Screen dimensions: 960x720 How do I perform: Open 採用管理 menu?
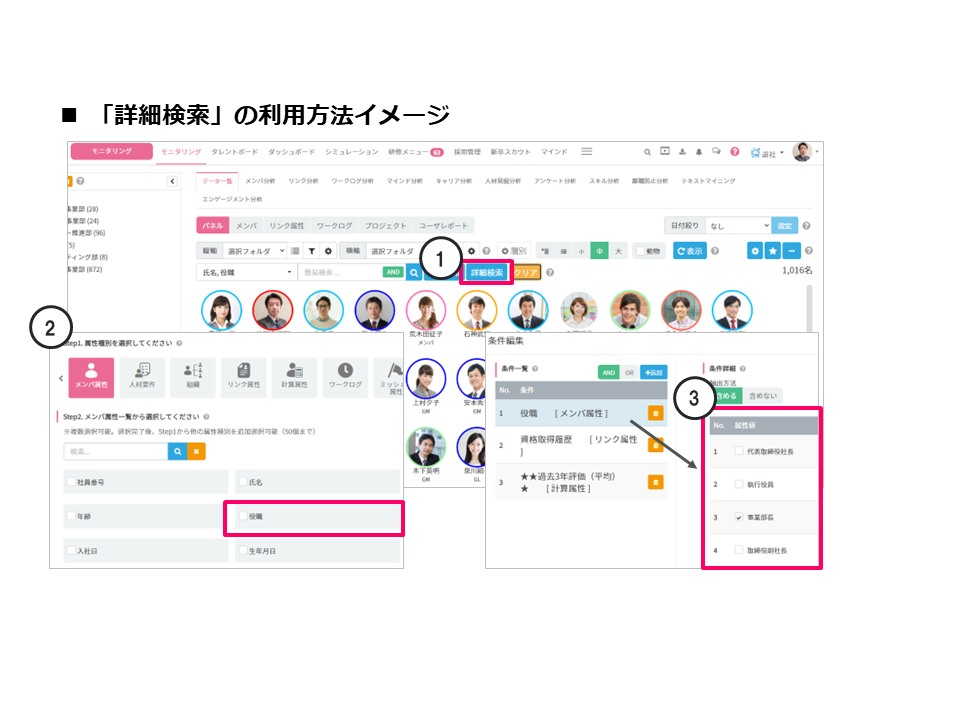coord(467,152)
